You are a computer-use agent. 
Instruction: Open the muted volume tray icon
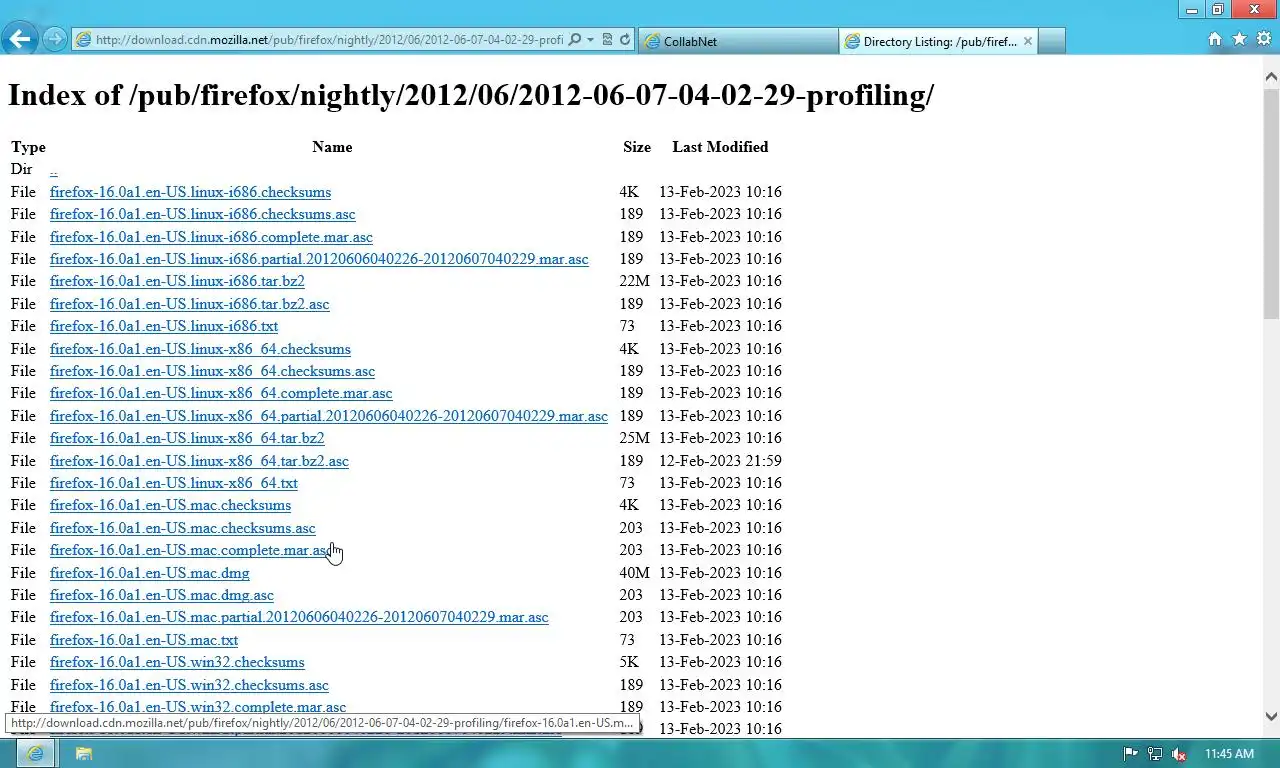1179,754
